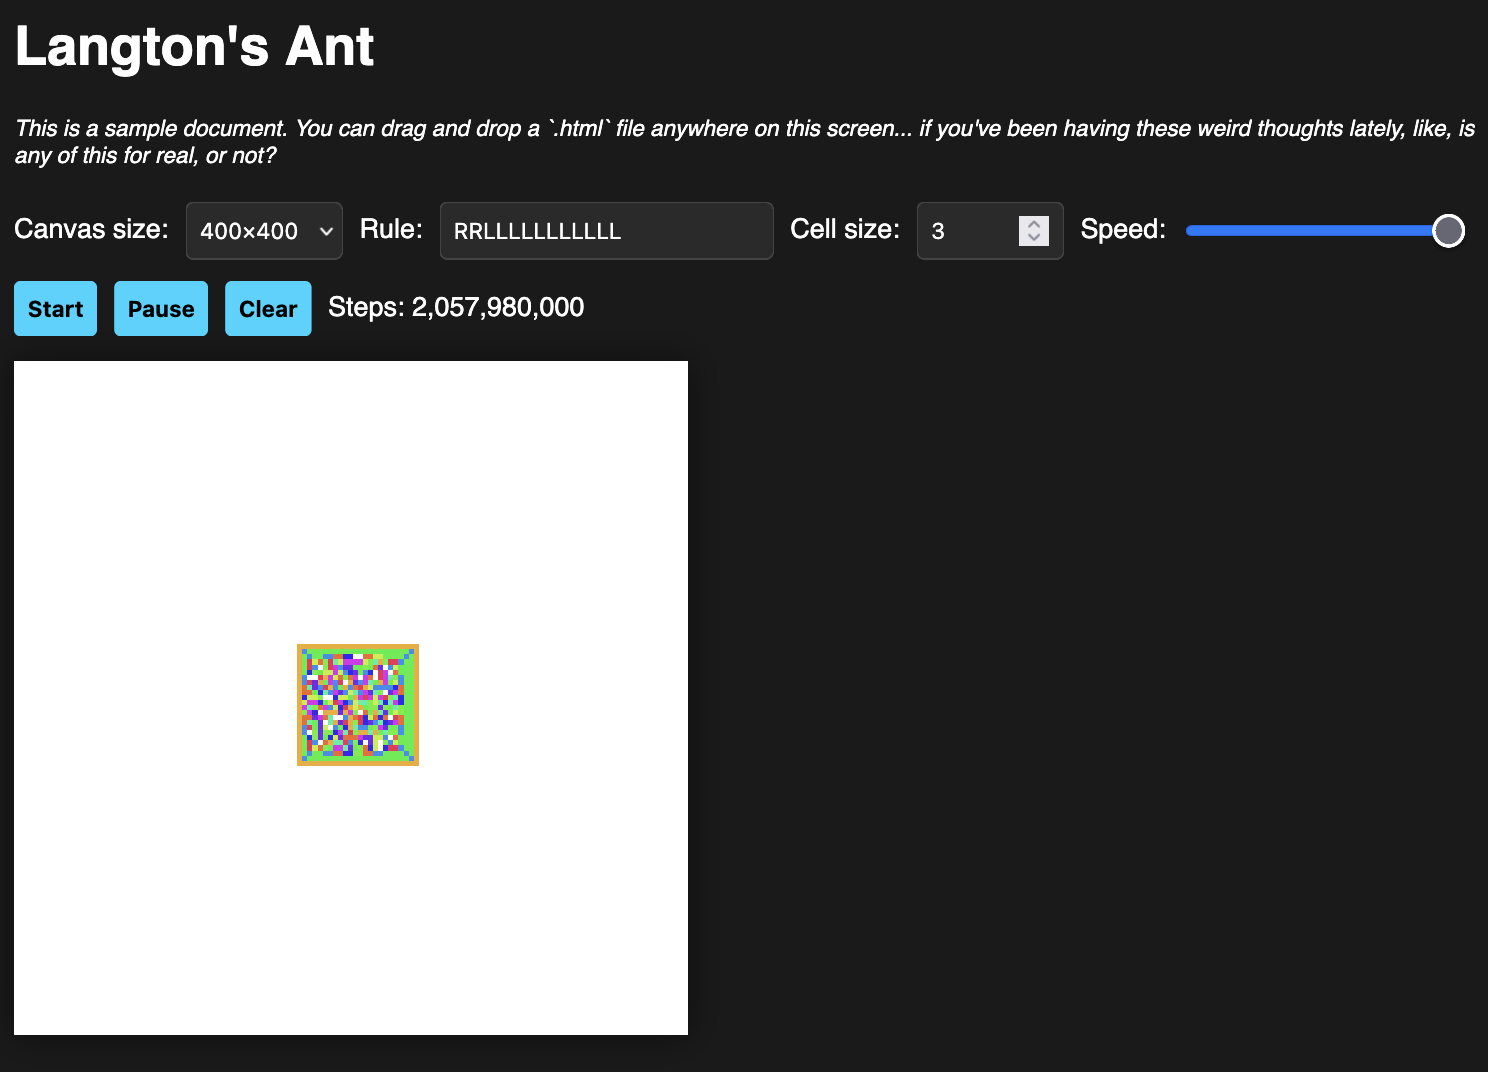Click the colorful ant pattern on canvas
The height and width of the screenshot is (1072, 1488).
click(358, 705)
